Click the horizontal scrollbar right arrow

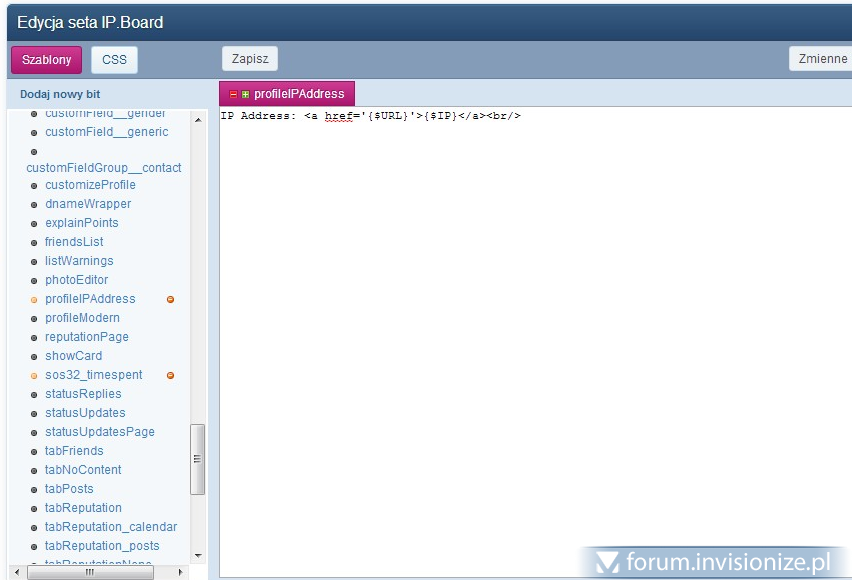point(181,573)
